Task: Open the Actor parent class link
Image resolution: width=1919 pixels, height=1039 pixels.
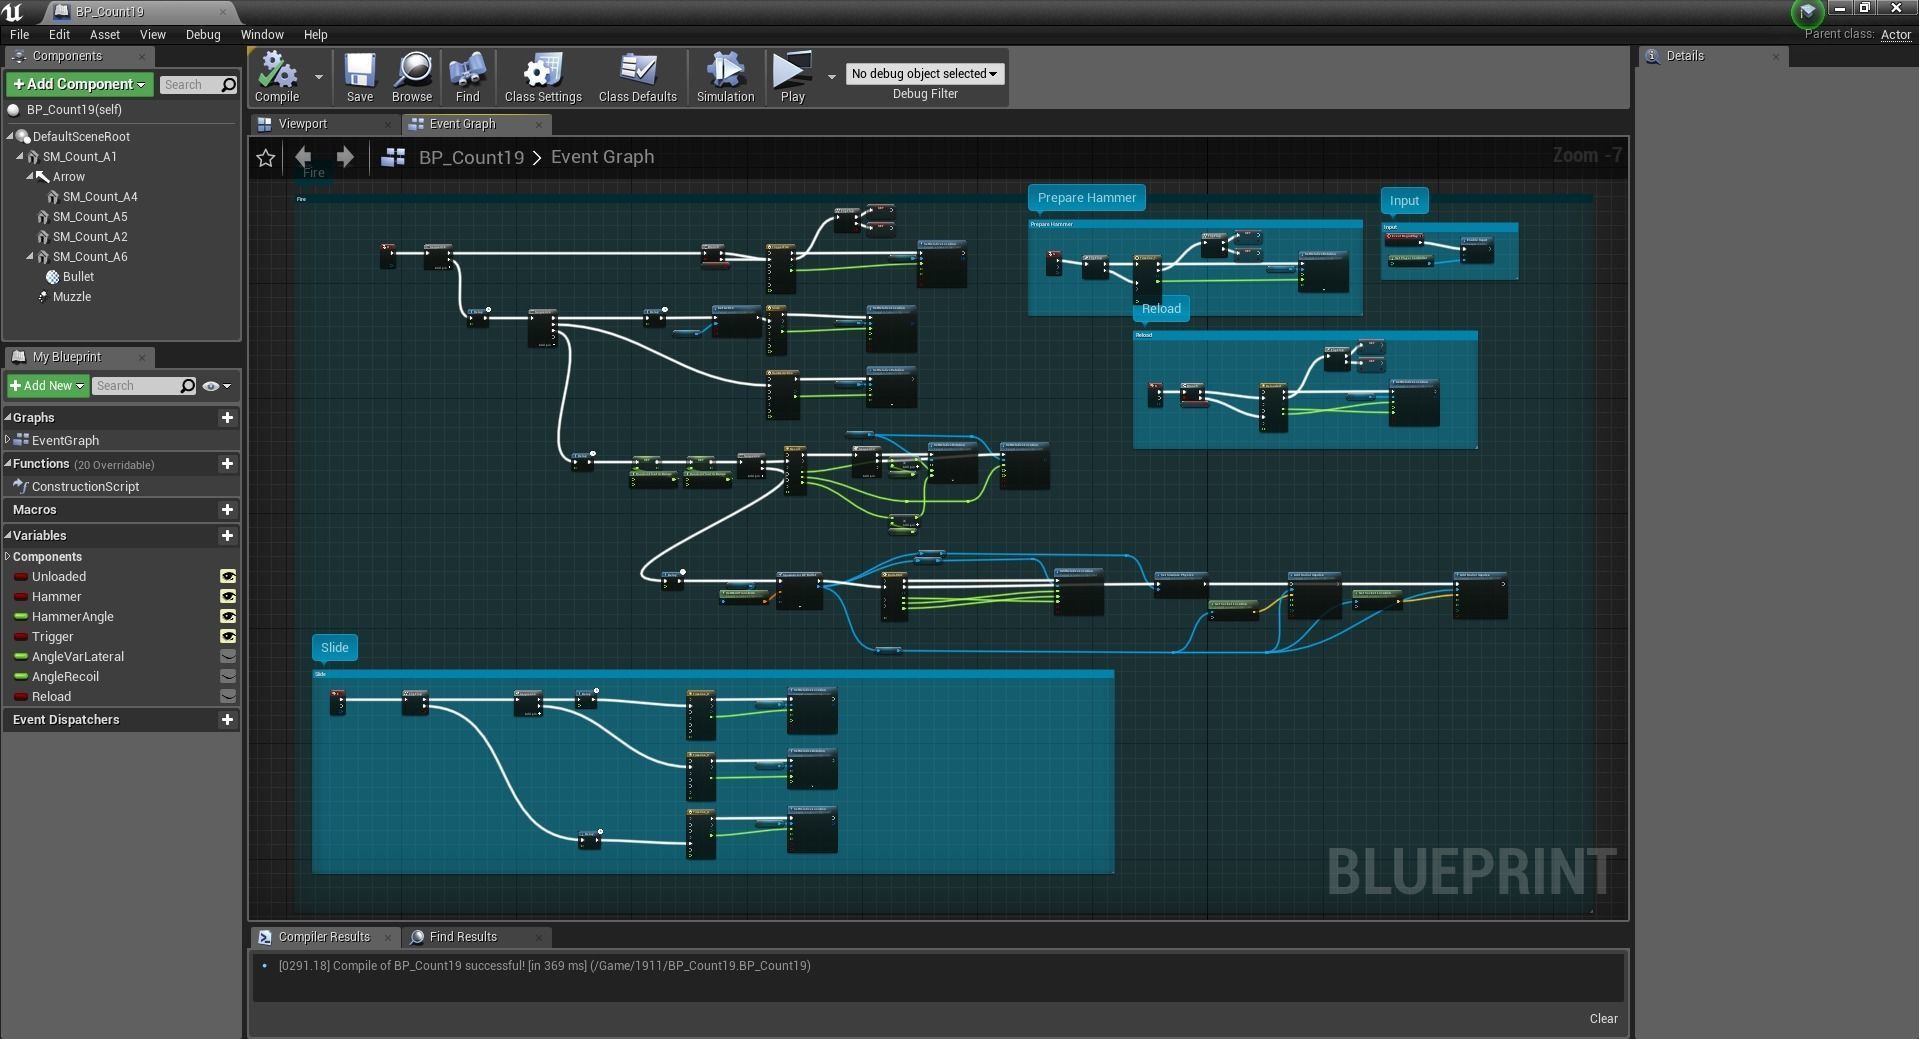Action: [x=1896, y=35]
